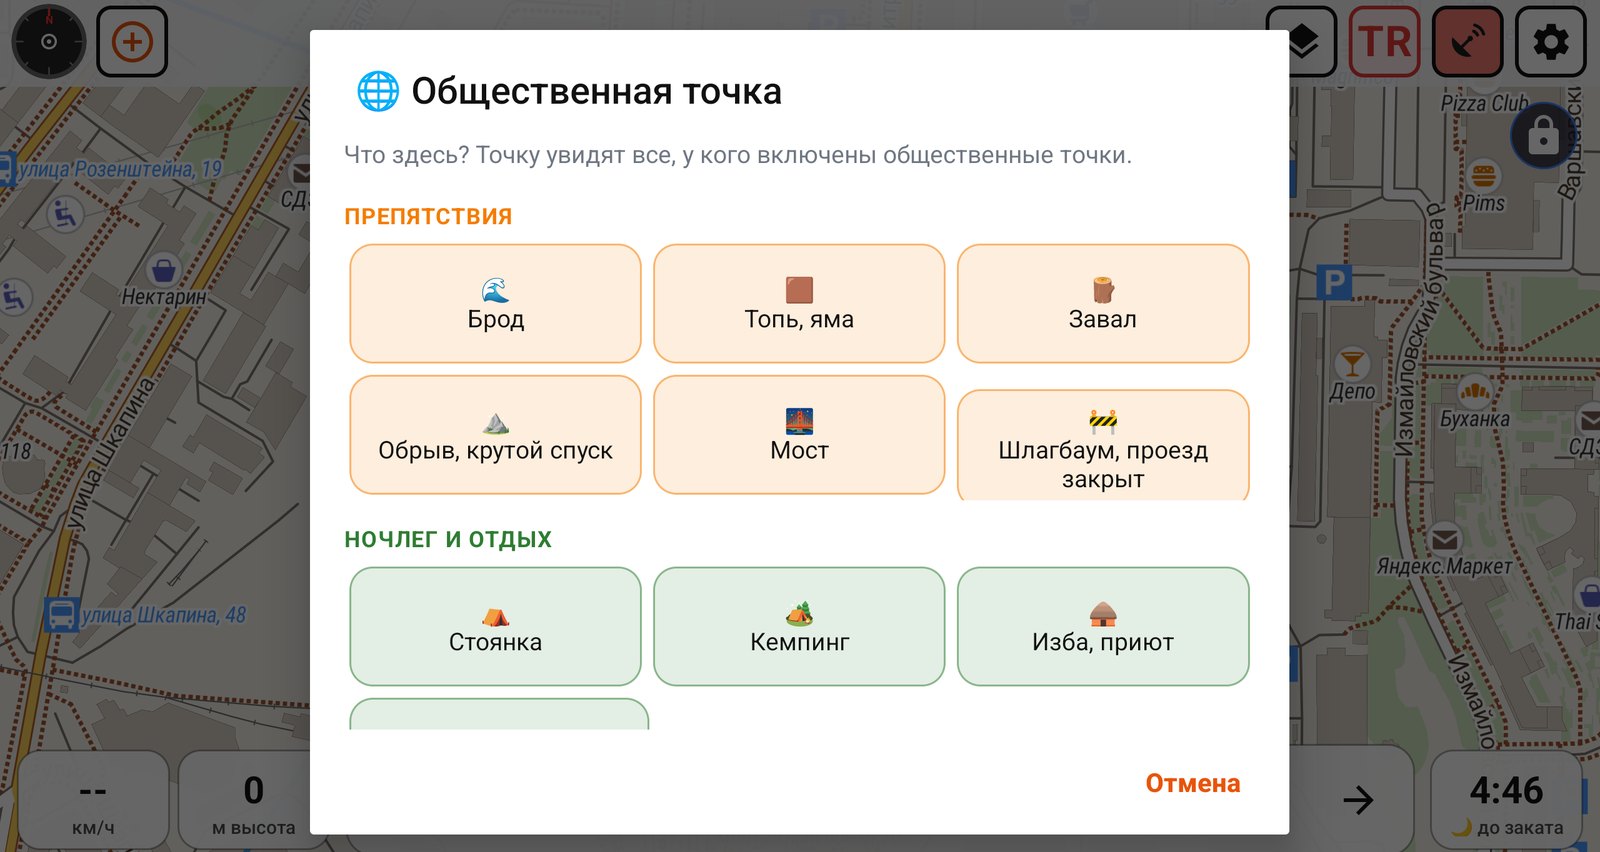
Task: Select the Кемпинг option
Action: [799, 627]
